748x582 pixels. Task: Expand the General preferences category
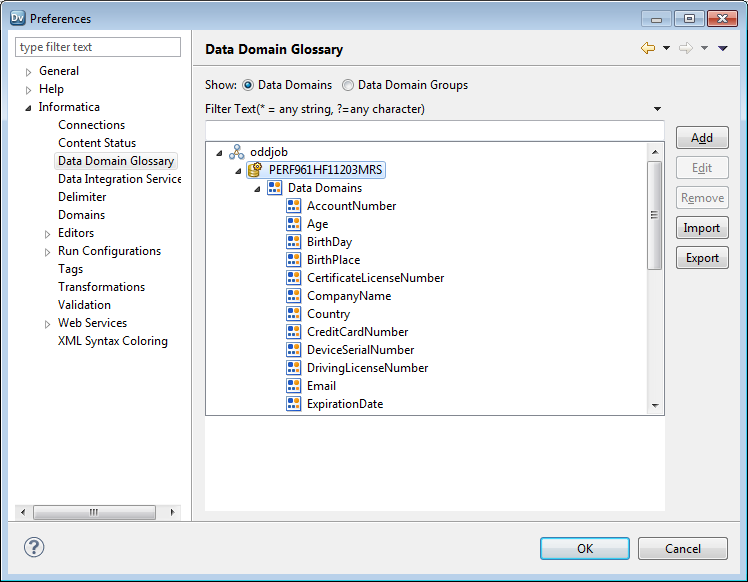point(29,72)
